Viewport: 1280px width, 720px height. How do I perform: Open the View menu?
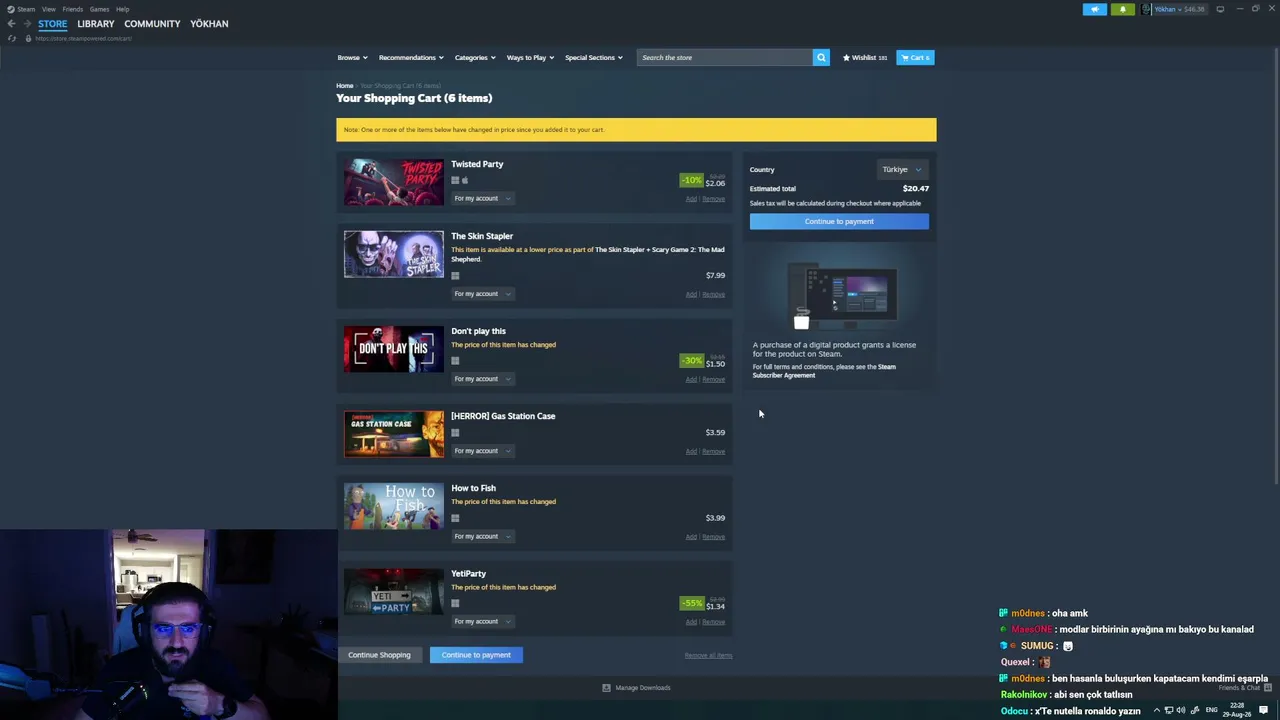coord(48,9)
